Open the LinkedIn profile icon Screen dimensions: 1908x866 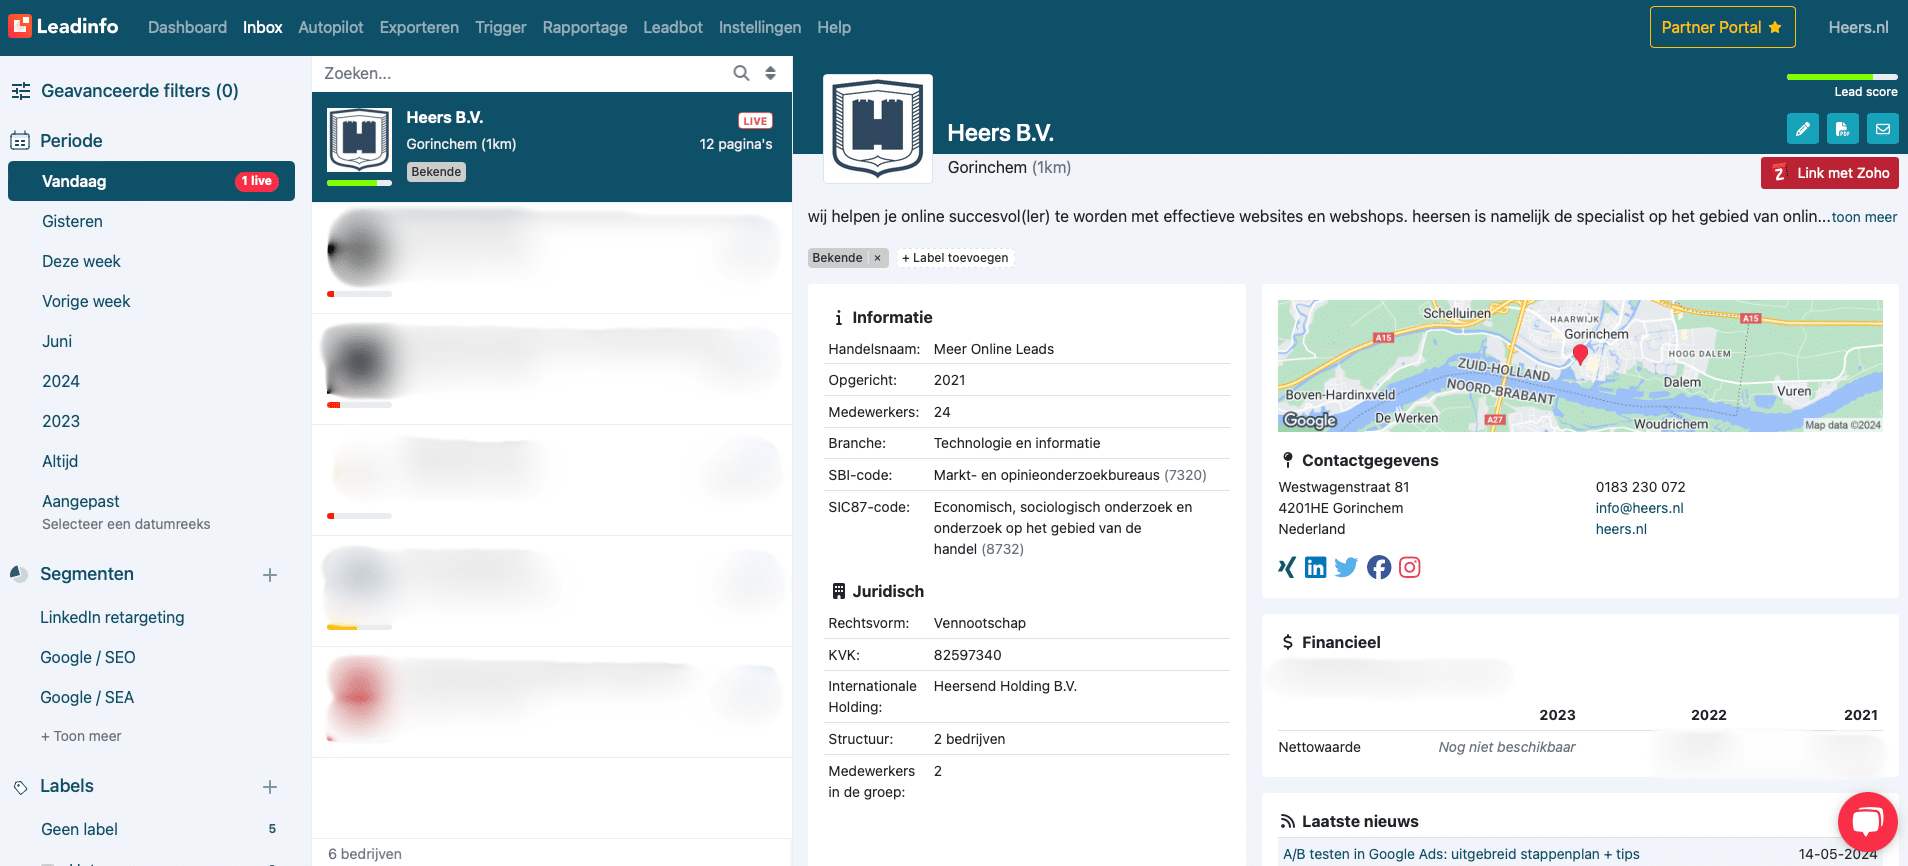point(1316,567)
